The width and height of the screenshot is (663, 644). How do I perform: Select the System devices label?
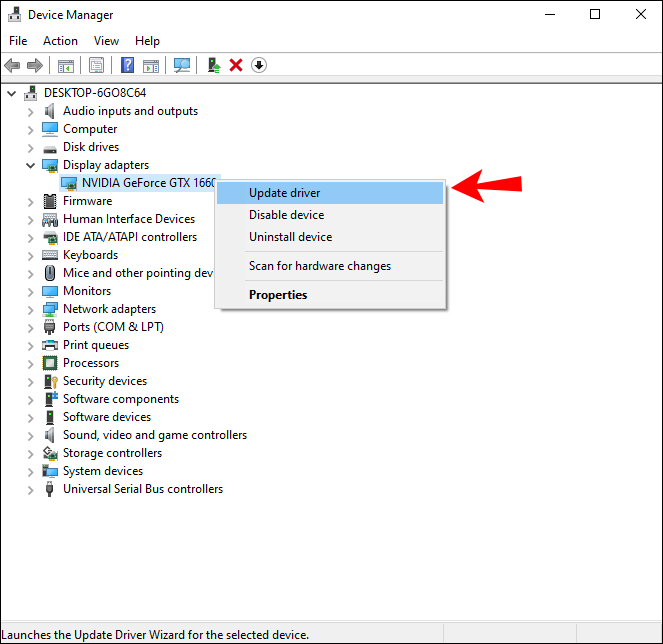click(x=103, y=471)
